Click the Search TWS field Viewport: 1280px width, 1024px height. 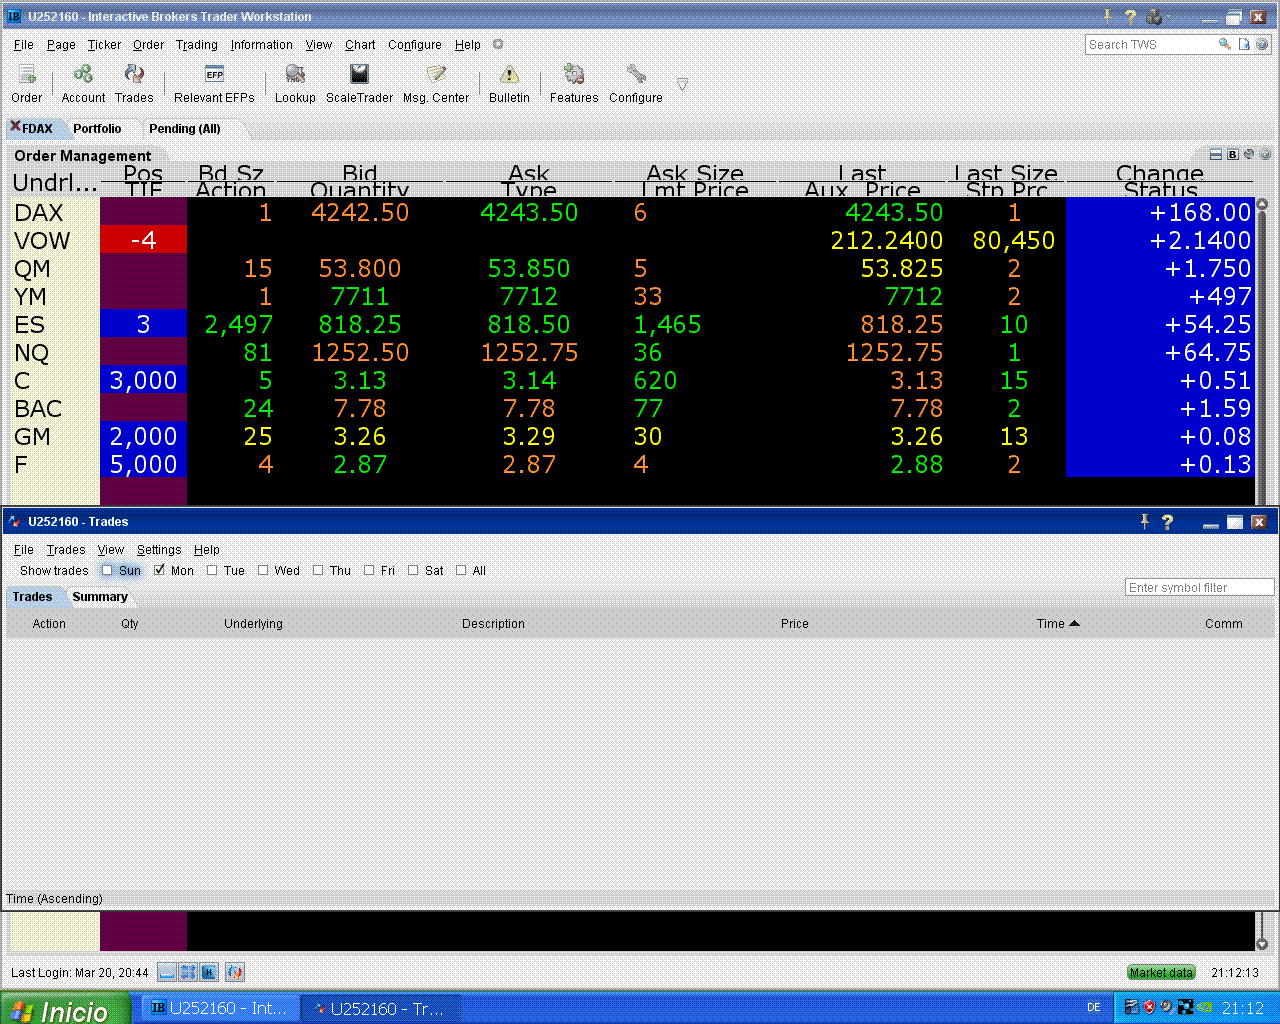[x=1149, y=44]
